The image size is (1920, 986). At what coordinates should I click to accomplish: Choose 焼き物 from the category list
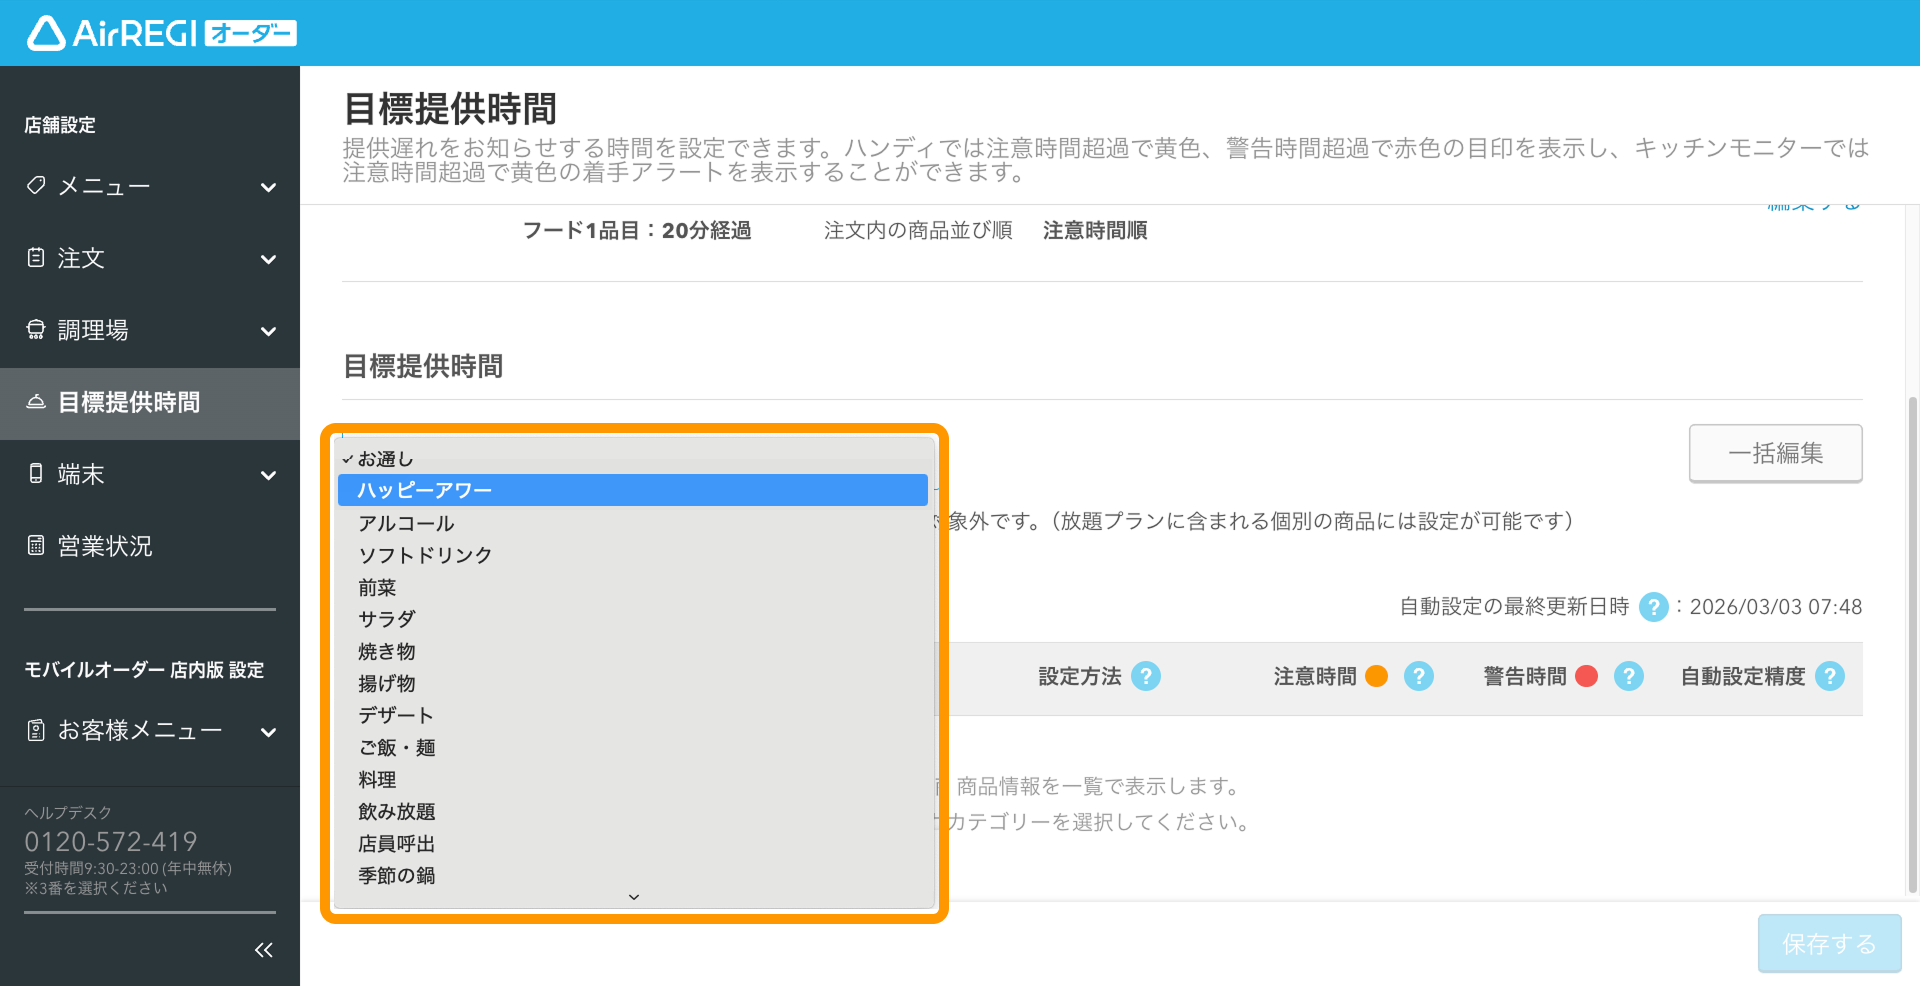point(633,651)
